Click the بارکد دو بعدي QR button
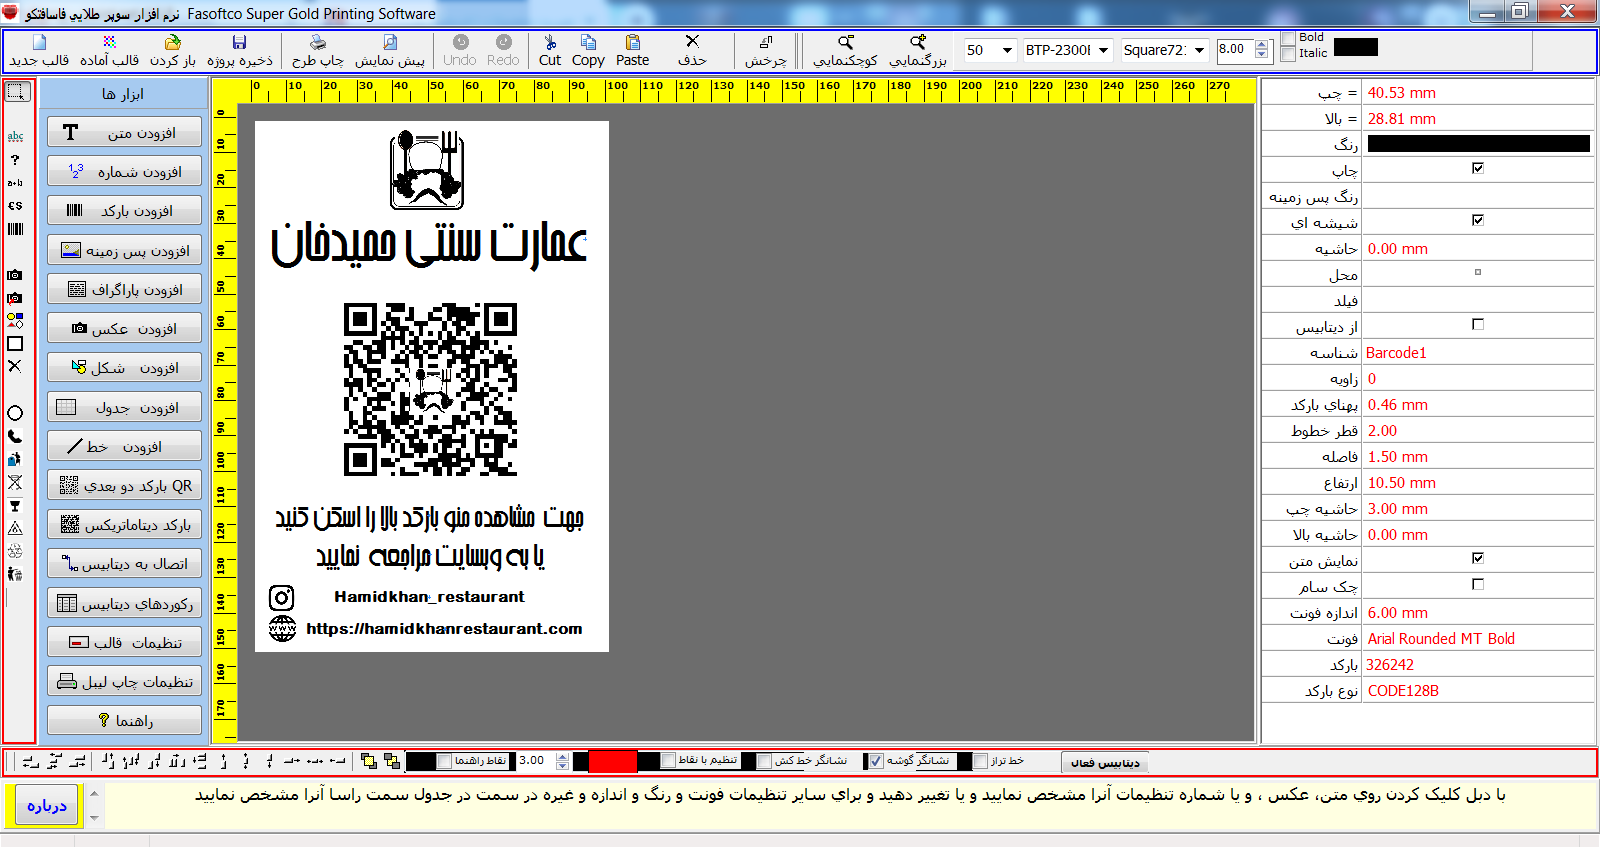This screenshot has width=1600, height=847. tap(124, 486)
